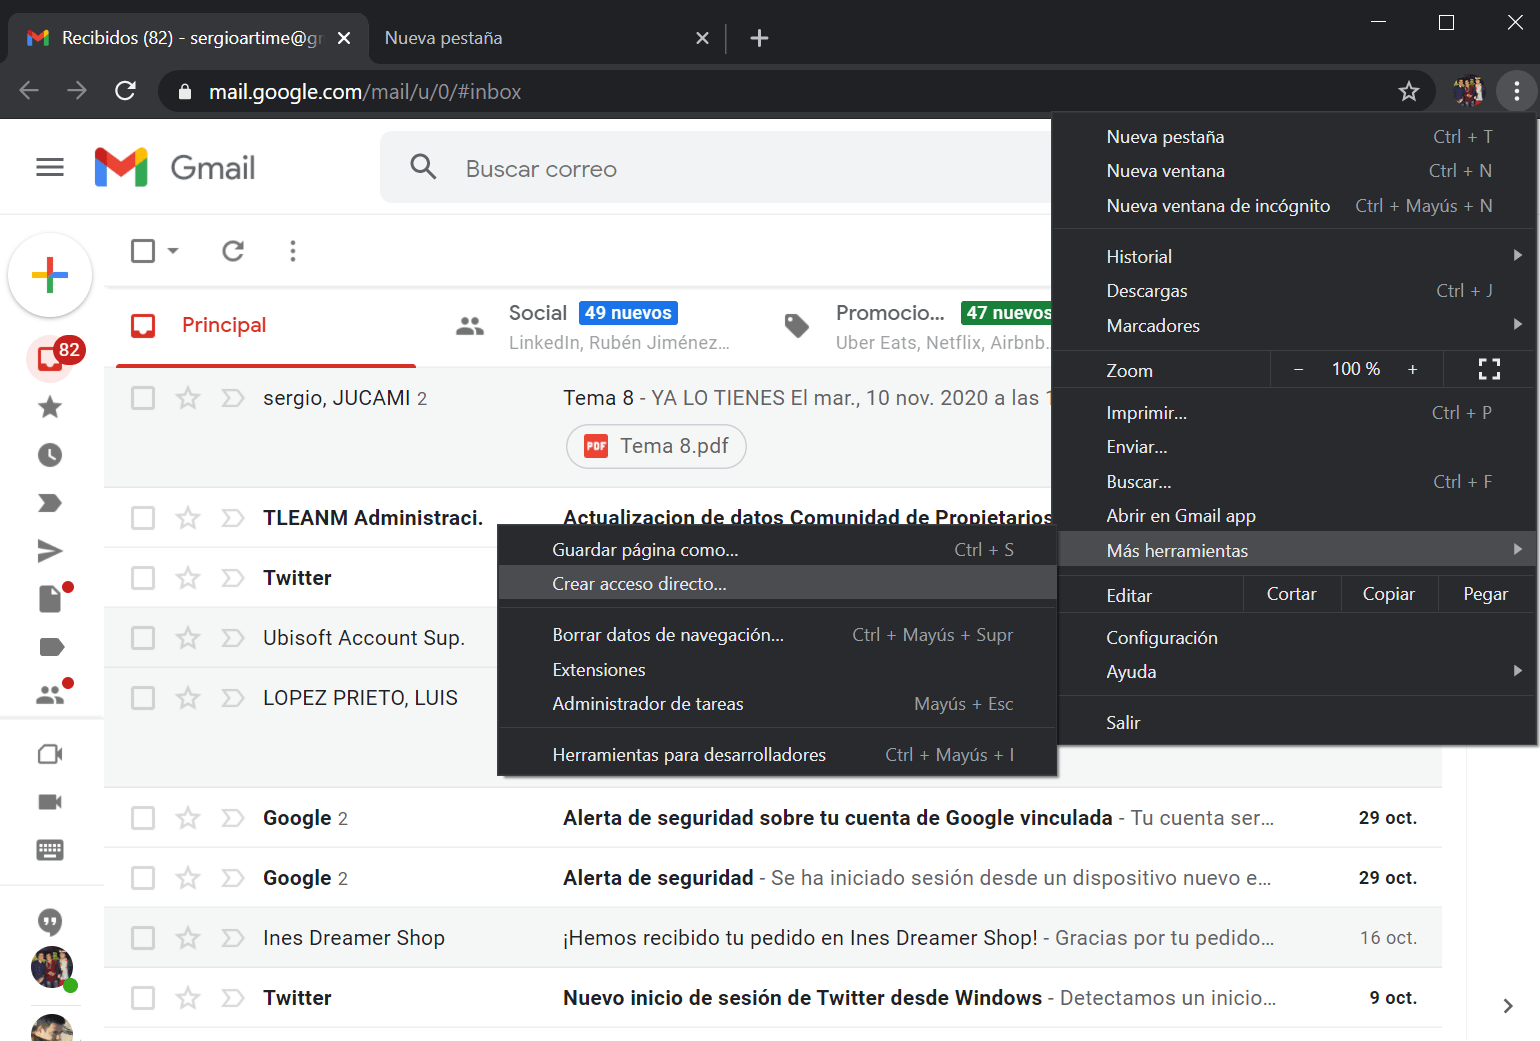Open Borrar datos de navegación…

(777, 635)
